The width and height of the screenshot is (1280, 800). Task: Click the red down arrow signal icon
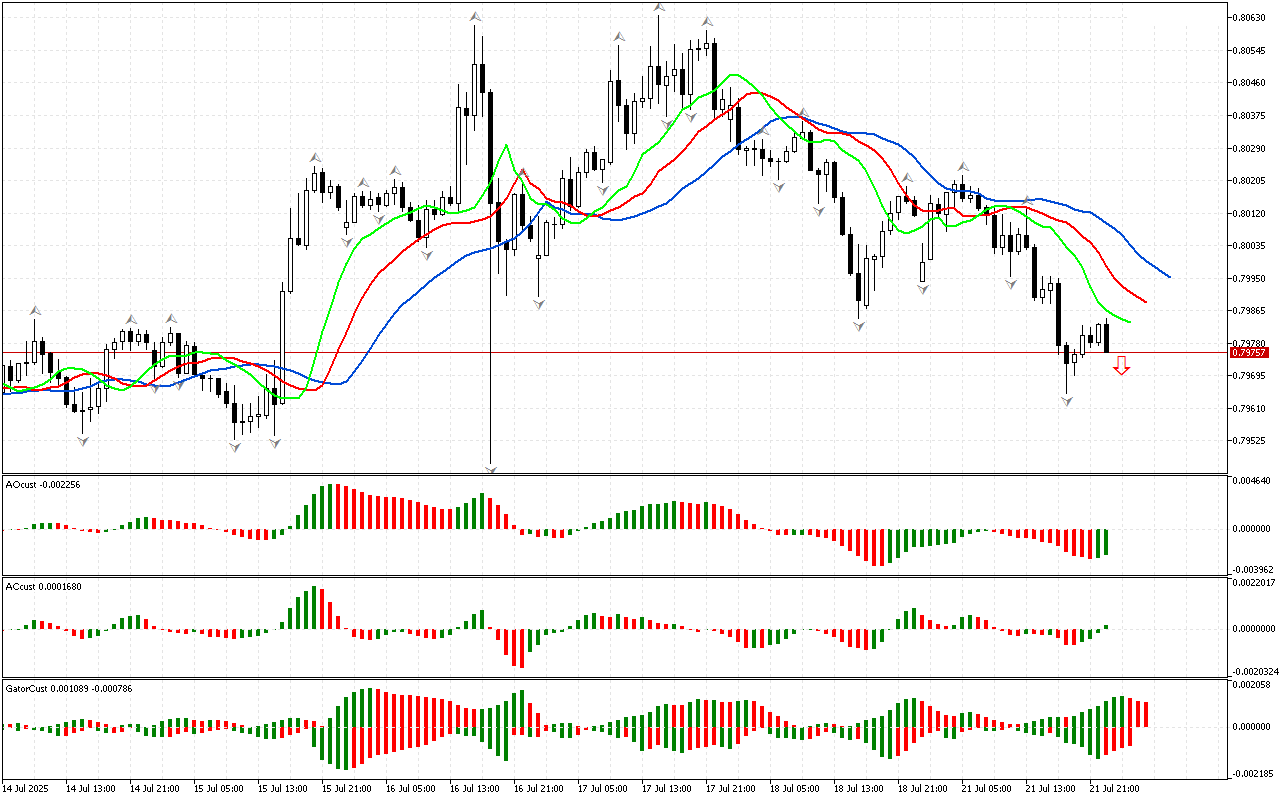click(1122, 366)
